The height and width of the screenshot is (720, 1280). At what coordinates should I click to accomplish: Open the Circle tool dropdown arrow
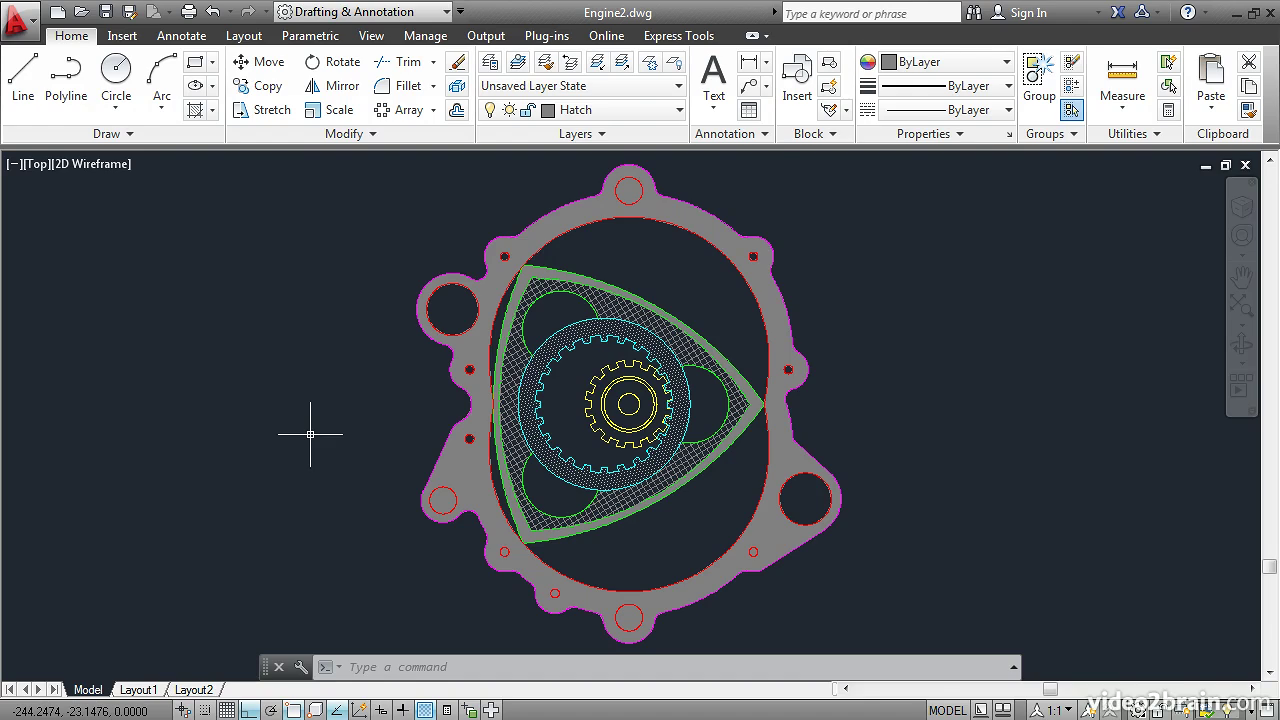[116, 107]
